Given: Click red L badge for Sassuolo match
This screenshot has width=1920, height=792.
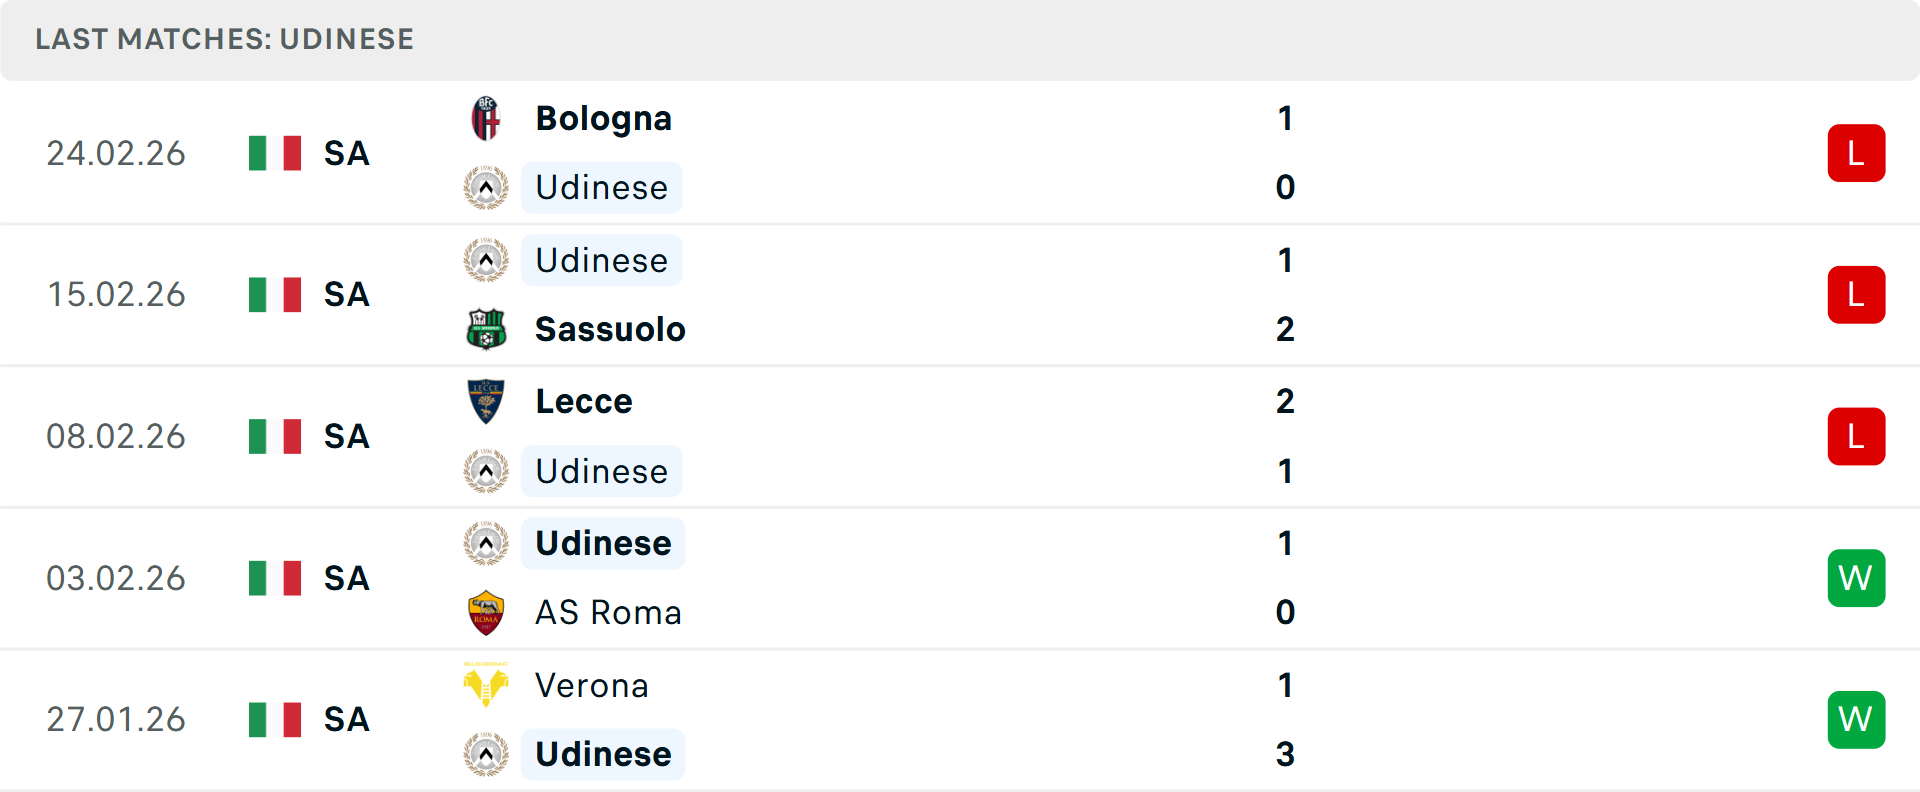Looking at the screenshot, I should pyautogui.click(x=1855, y=295).
